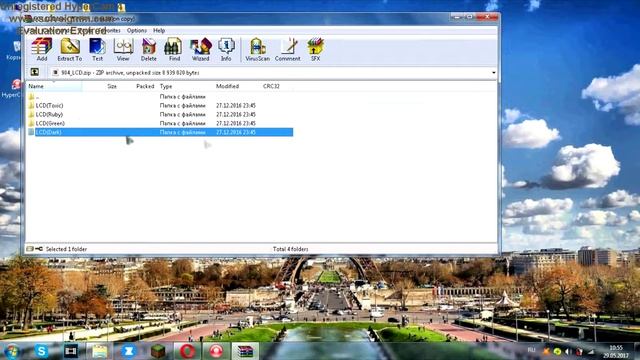The height and width of the screenshot is (360, 640).
Task: Select the LCD(Dark) folder
Action: 160,132
